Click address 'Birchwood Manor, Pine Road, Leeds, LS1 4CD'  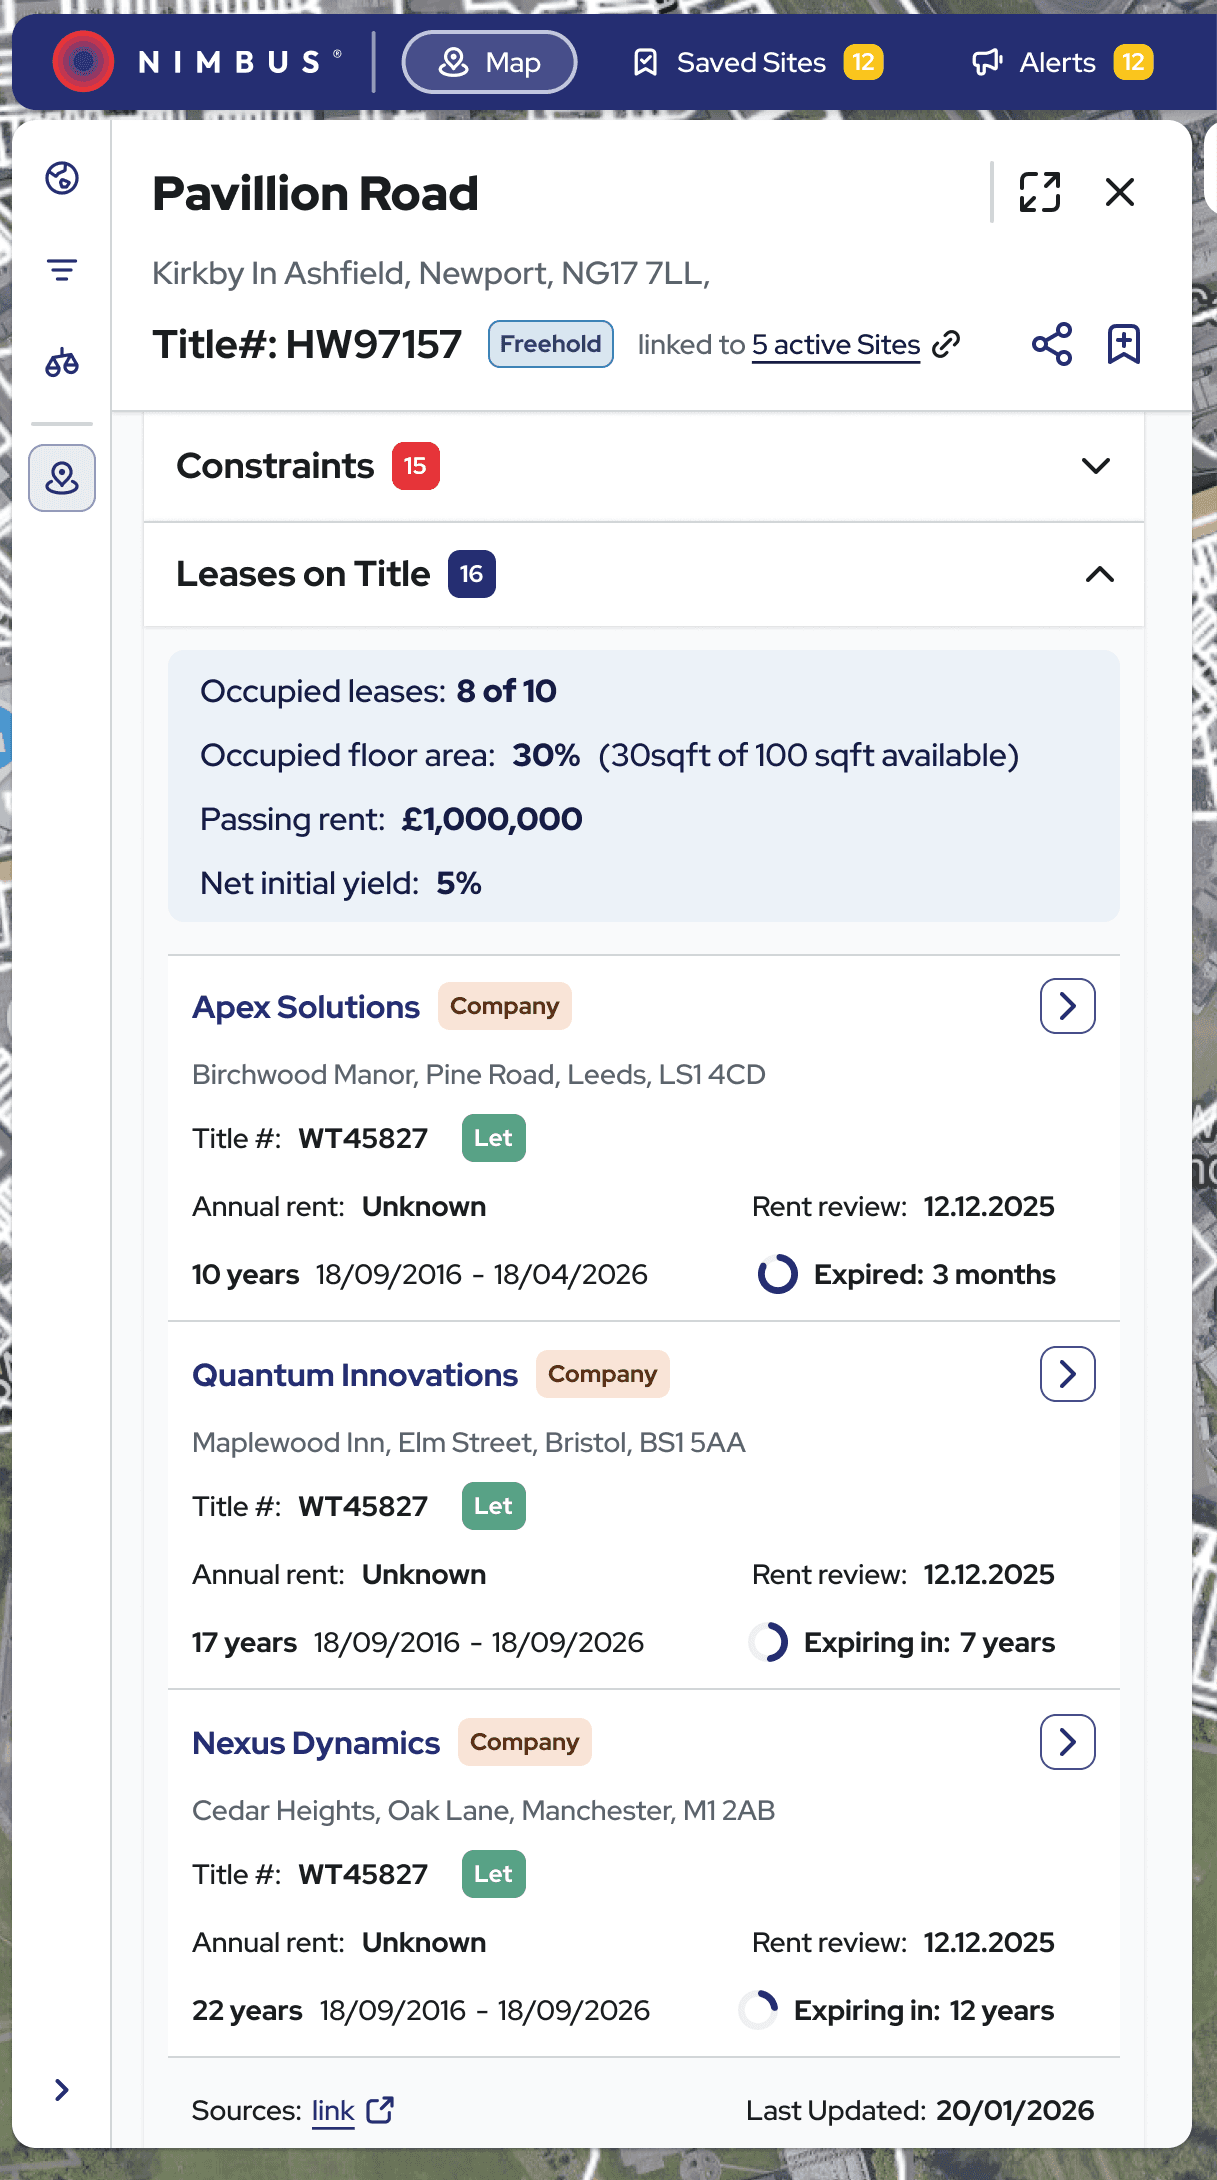coord(479,1074)
